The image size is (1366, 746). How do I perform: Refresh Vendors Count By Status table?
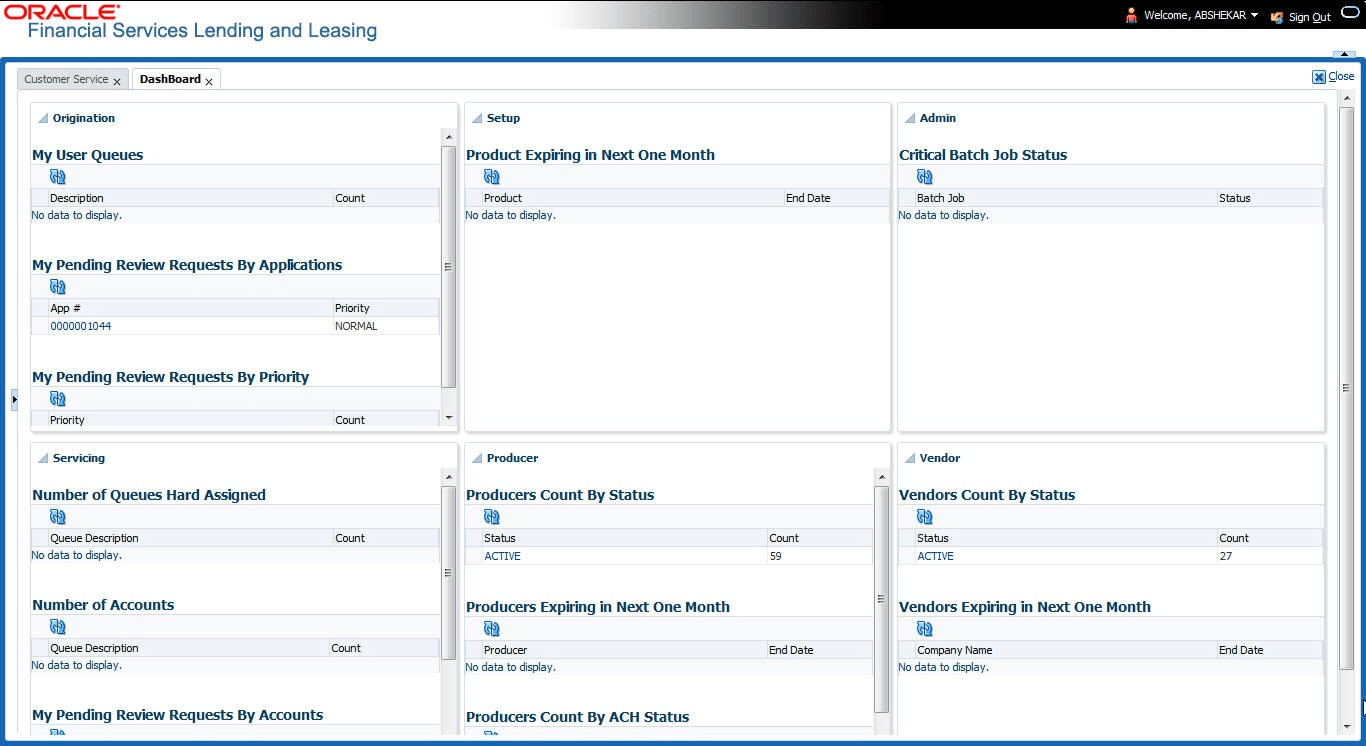[925, 517]
